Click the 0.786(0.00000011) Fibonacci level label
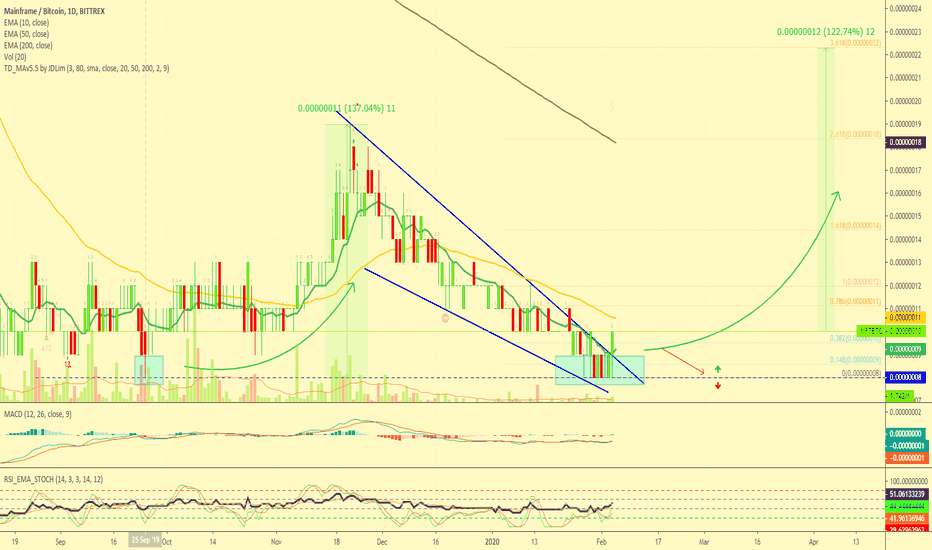932x550 pixels. tap(856, 301)
